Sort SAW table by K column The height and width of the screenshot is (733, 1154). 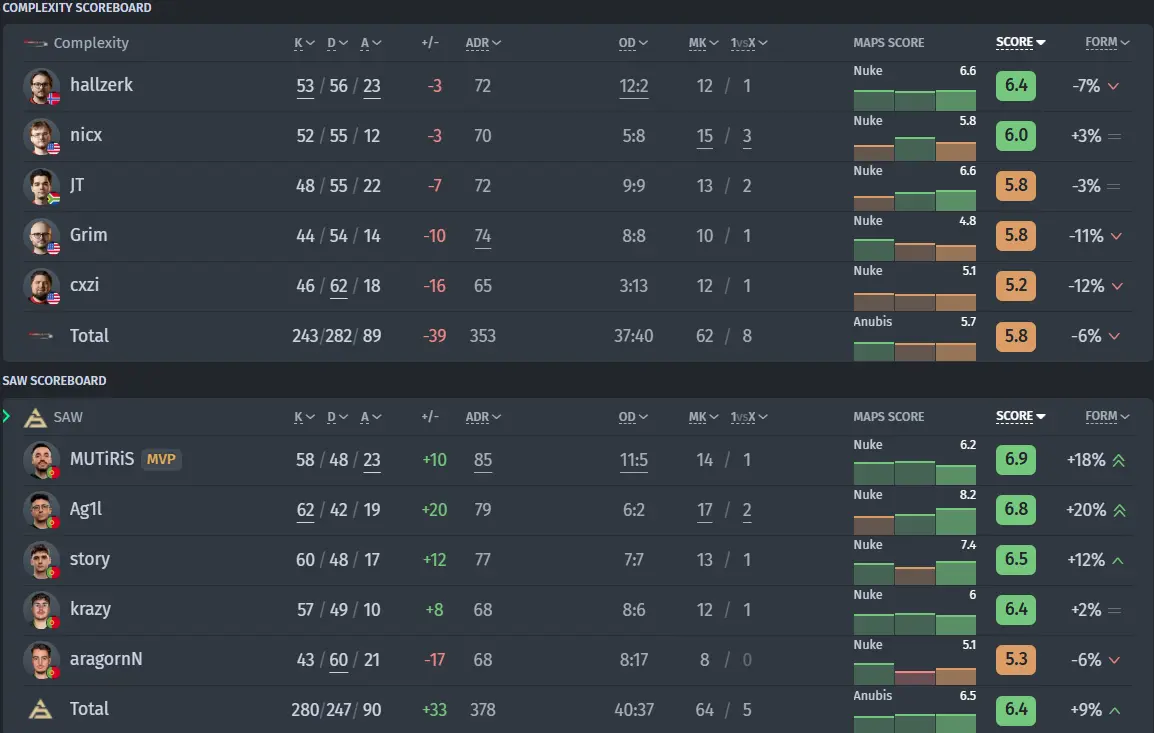pos(304,417)
